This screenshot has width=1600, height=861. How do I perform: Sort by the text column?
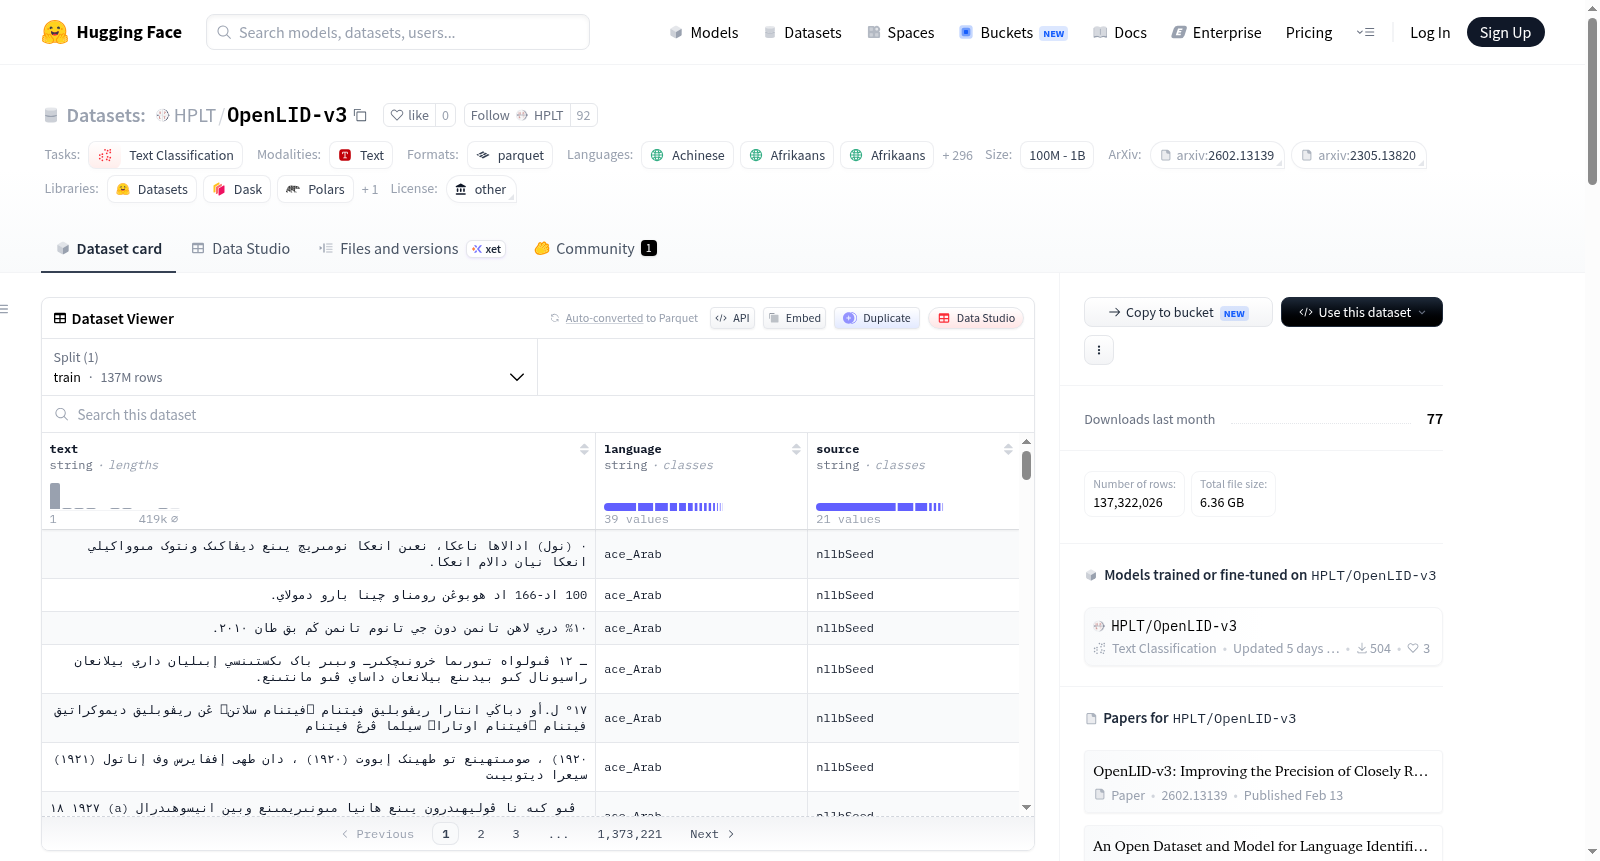coord(584,449)
